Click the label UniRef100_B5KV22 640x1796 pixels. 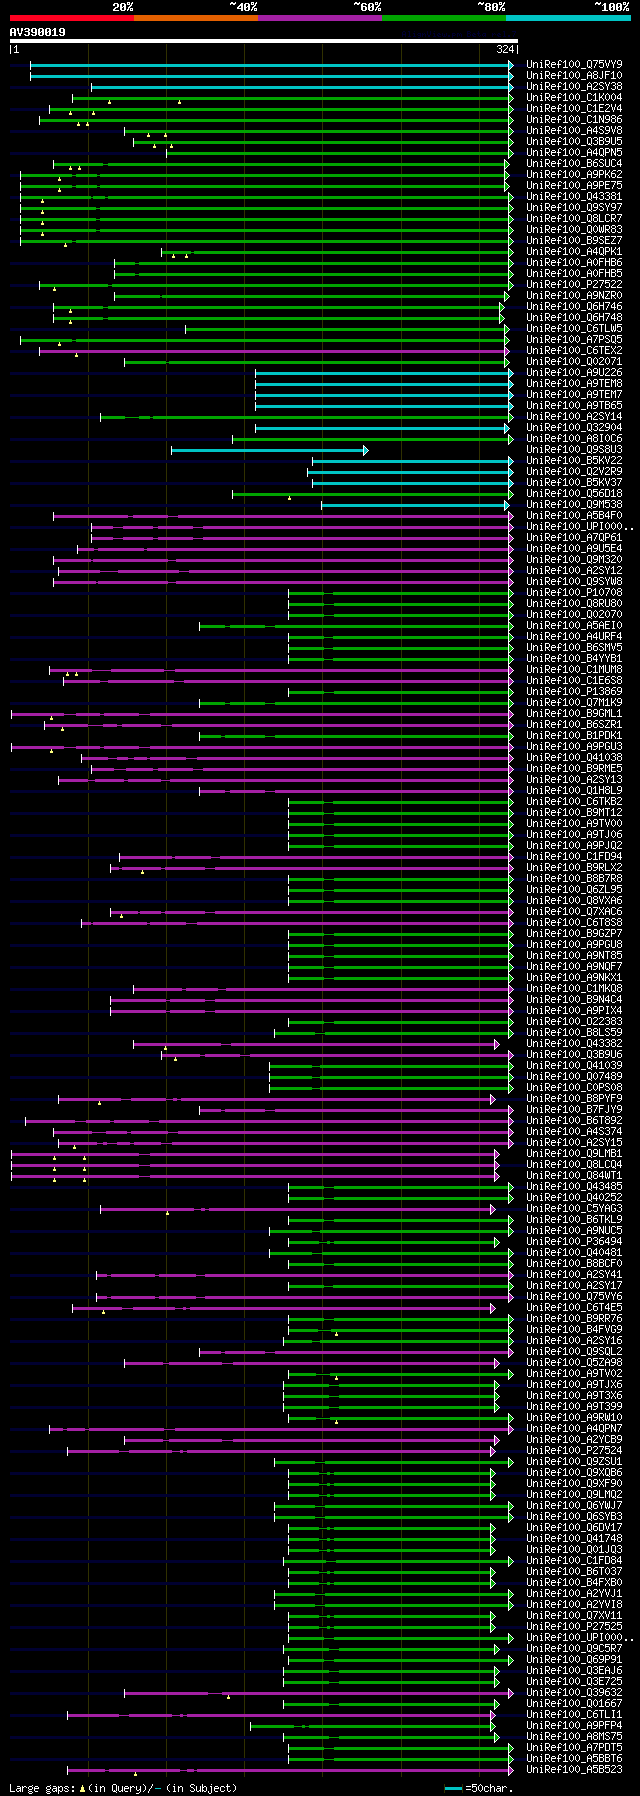click(x=574, y=460)
